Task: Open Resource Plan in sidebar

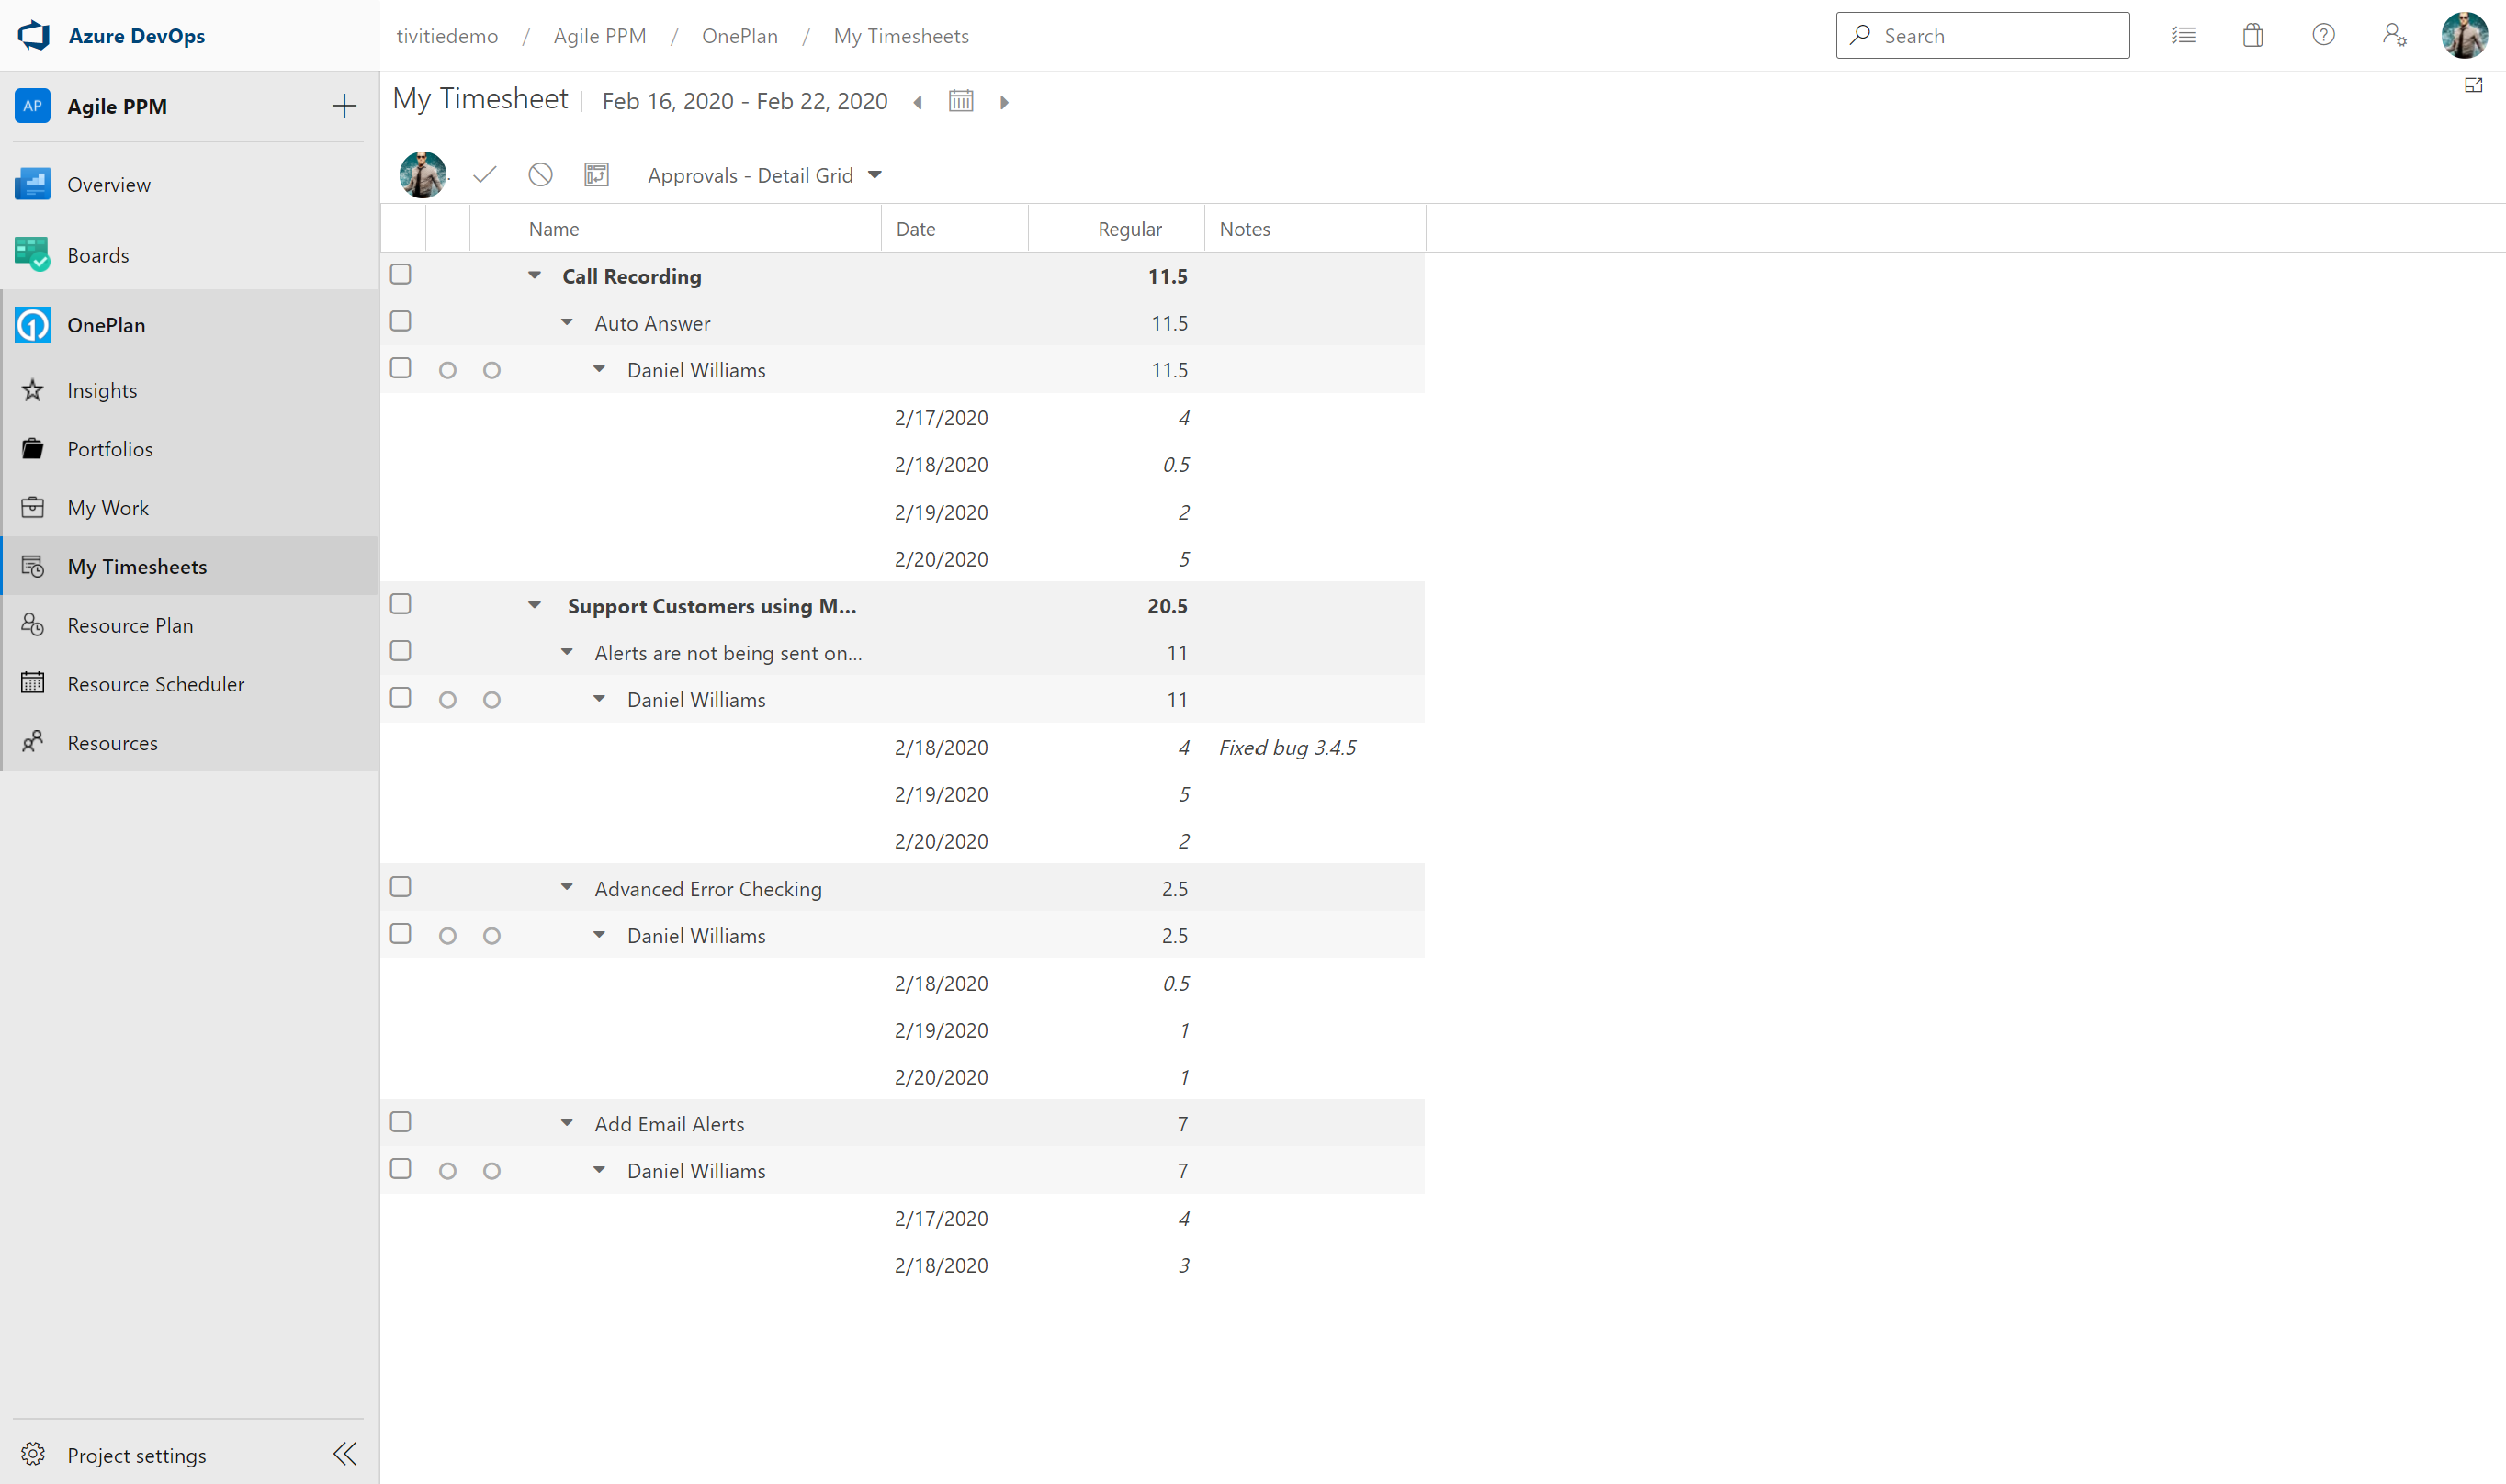Action: [x=130, y=626]
